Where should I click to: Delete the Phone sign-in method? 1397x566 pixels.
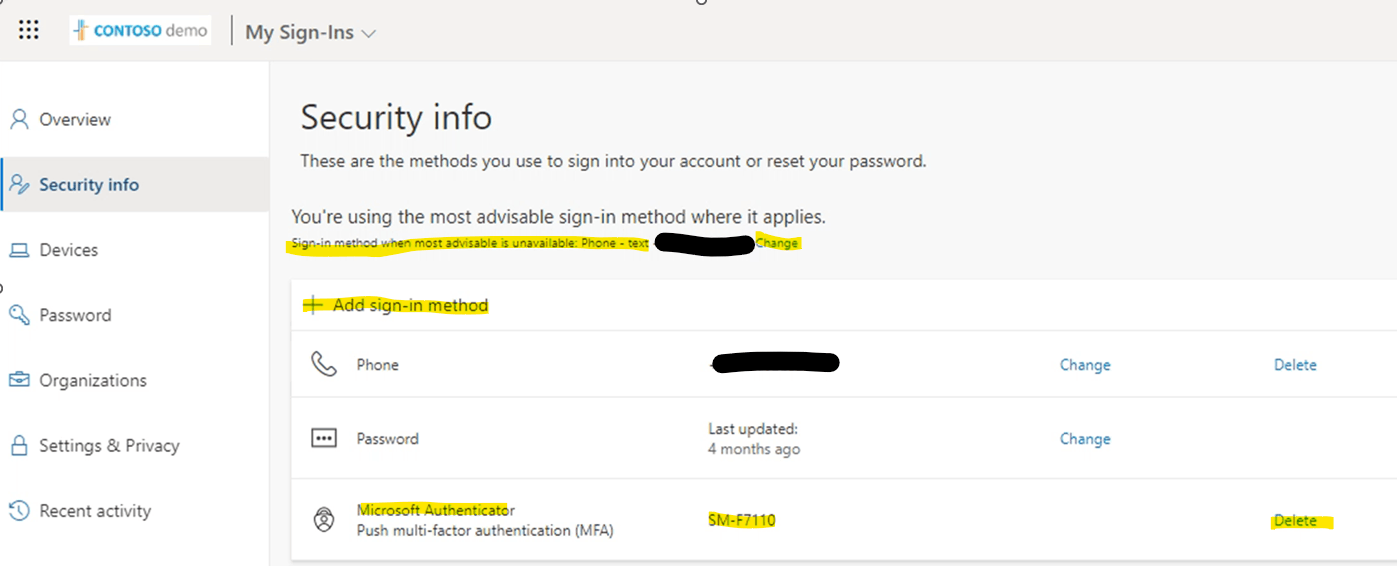coord(1295,365)
